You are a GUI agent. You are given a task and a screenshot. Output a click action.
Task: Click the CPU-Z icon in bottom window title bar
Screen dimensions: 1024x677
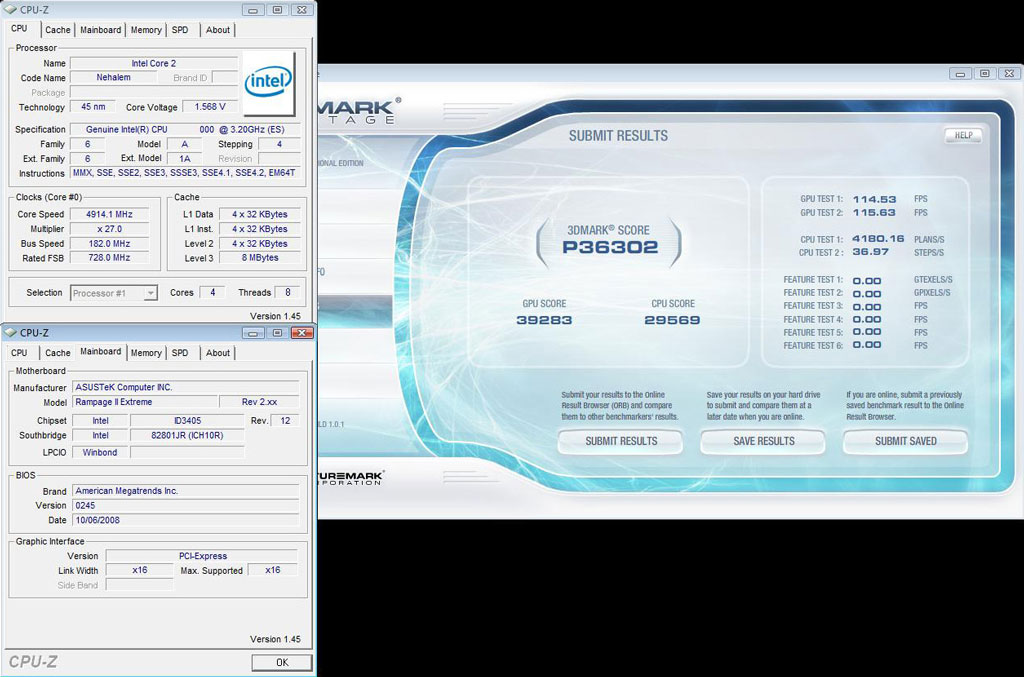point(10,332)
